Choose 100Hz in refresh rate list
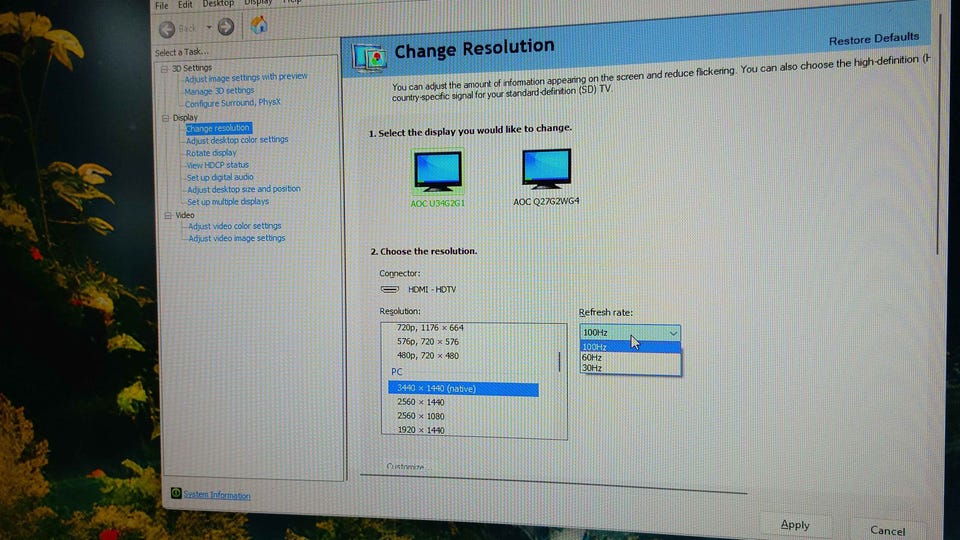 [630, 347]
